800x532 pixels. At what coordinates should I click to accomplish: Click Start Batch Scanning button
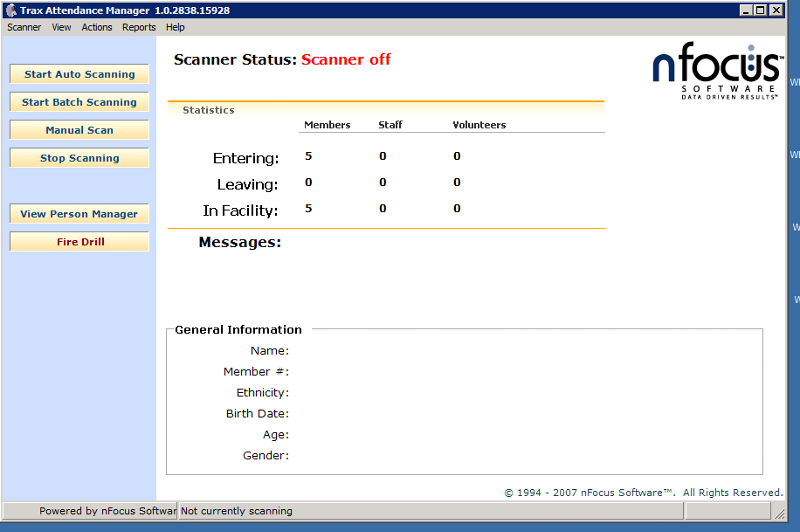(x=80, y=102)
